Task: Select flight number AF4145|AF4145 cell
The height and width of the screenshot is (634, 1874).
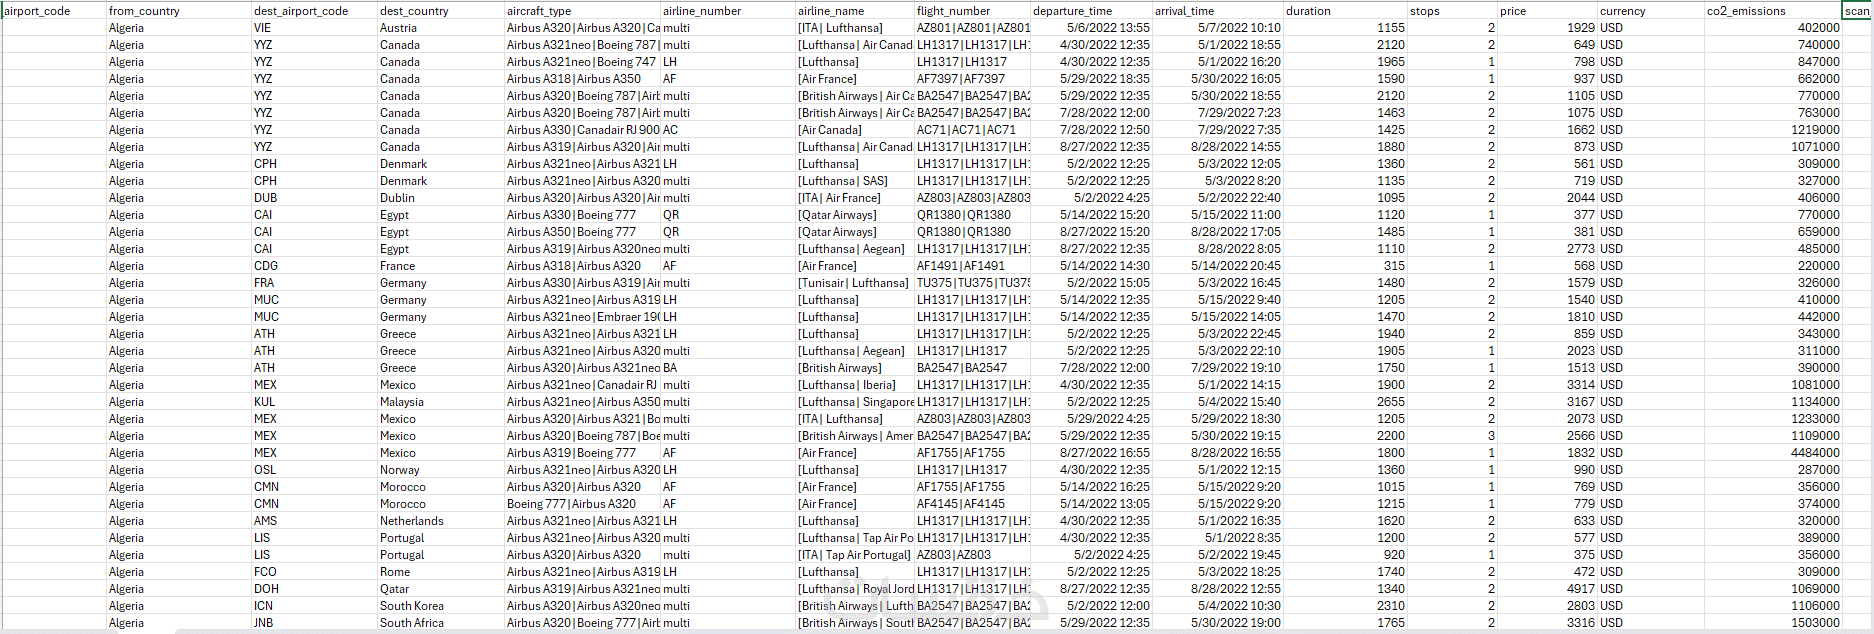Action: (x=972, y=504)
